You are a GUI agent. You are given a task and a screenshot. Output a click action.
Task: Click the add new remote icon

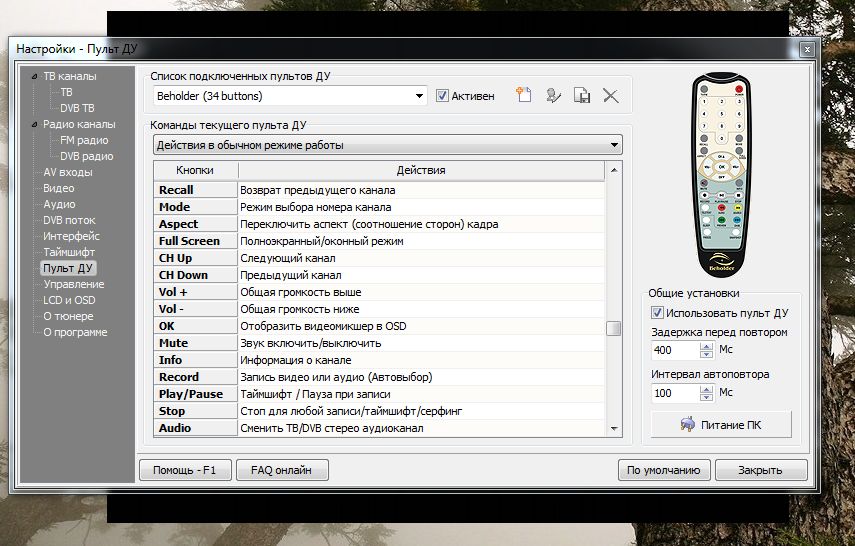click(522, 96)
